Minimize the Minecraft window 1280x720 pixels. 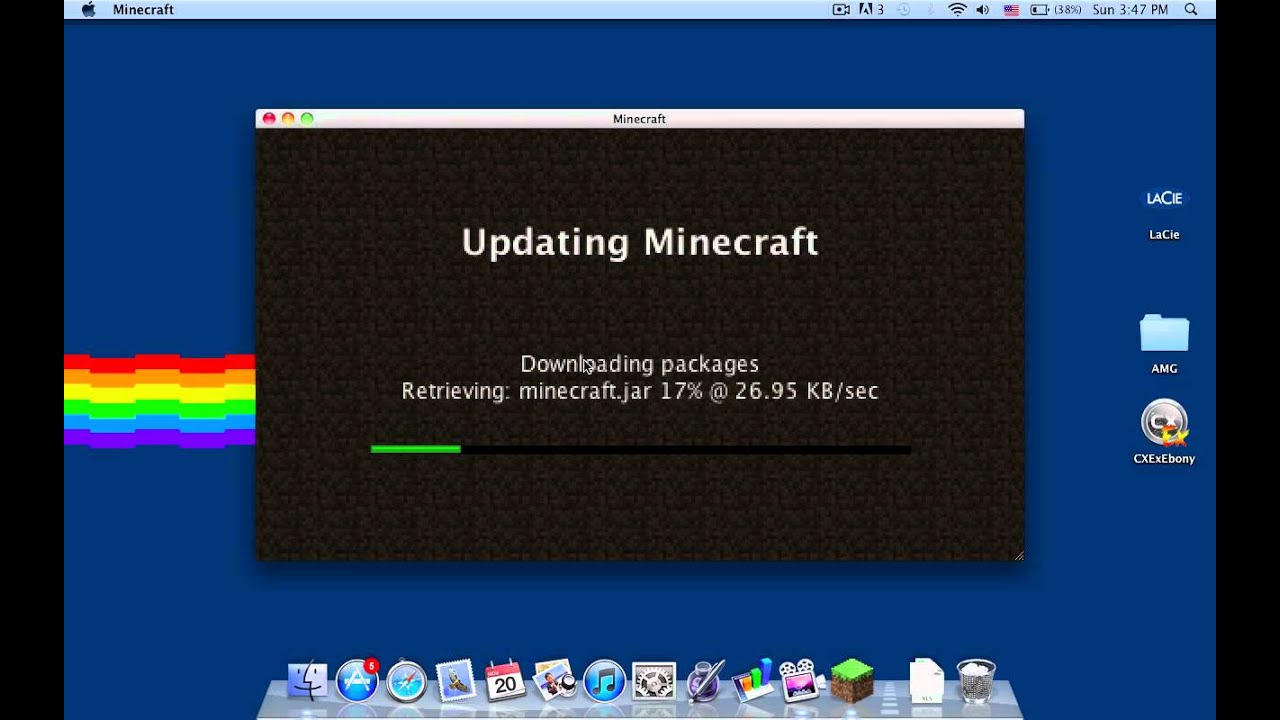coord(288,118)
